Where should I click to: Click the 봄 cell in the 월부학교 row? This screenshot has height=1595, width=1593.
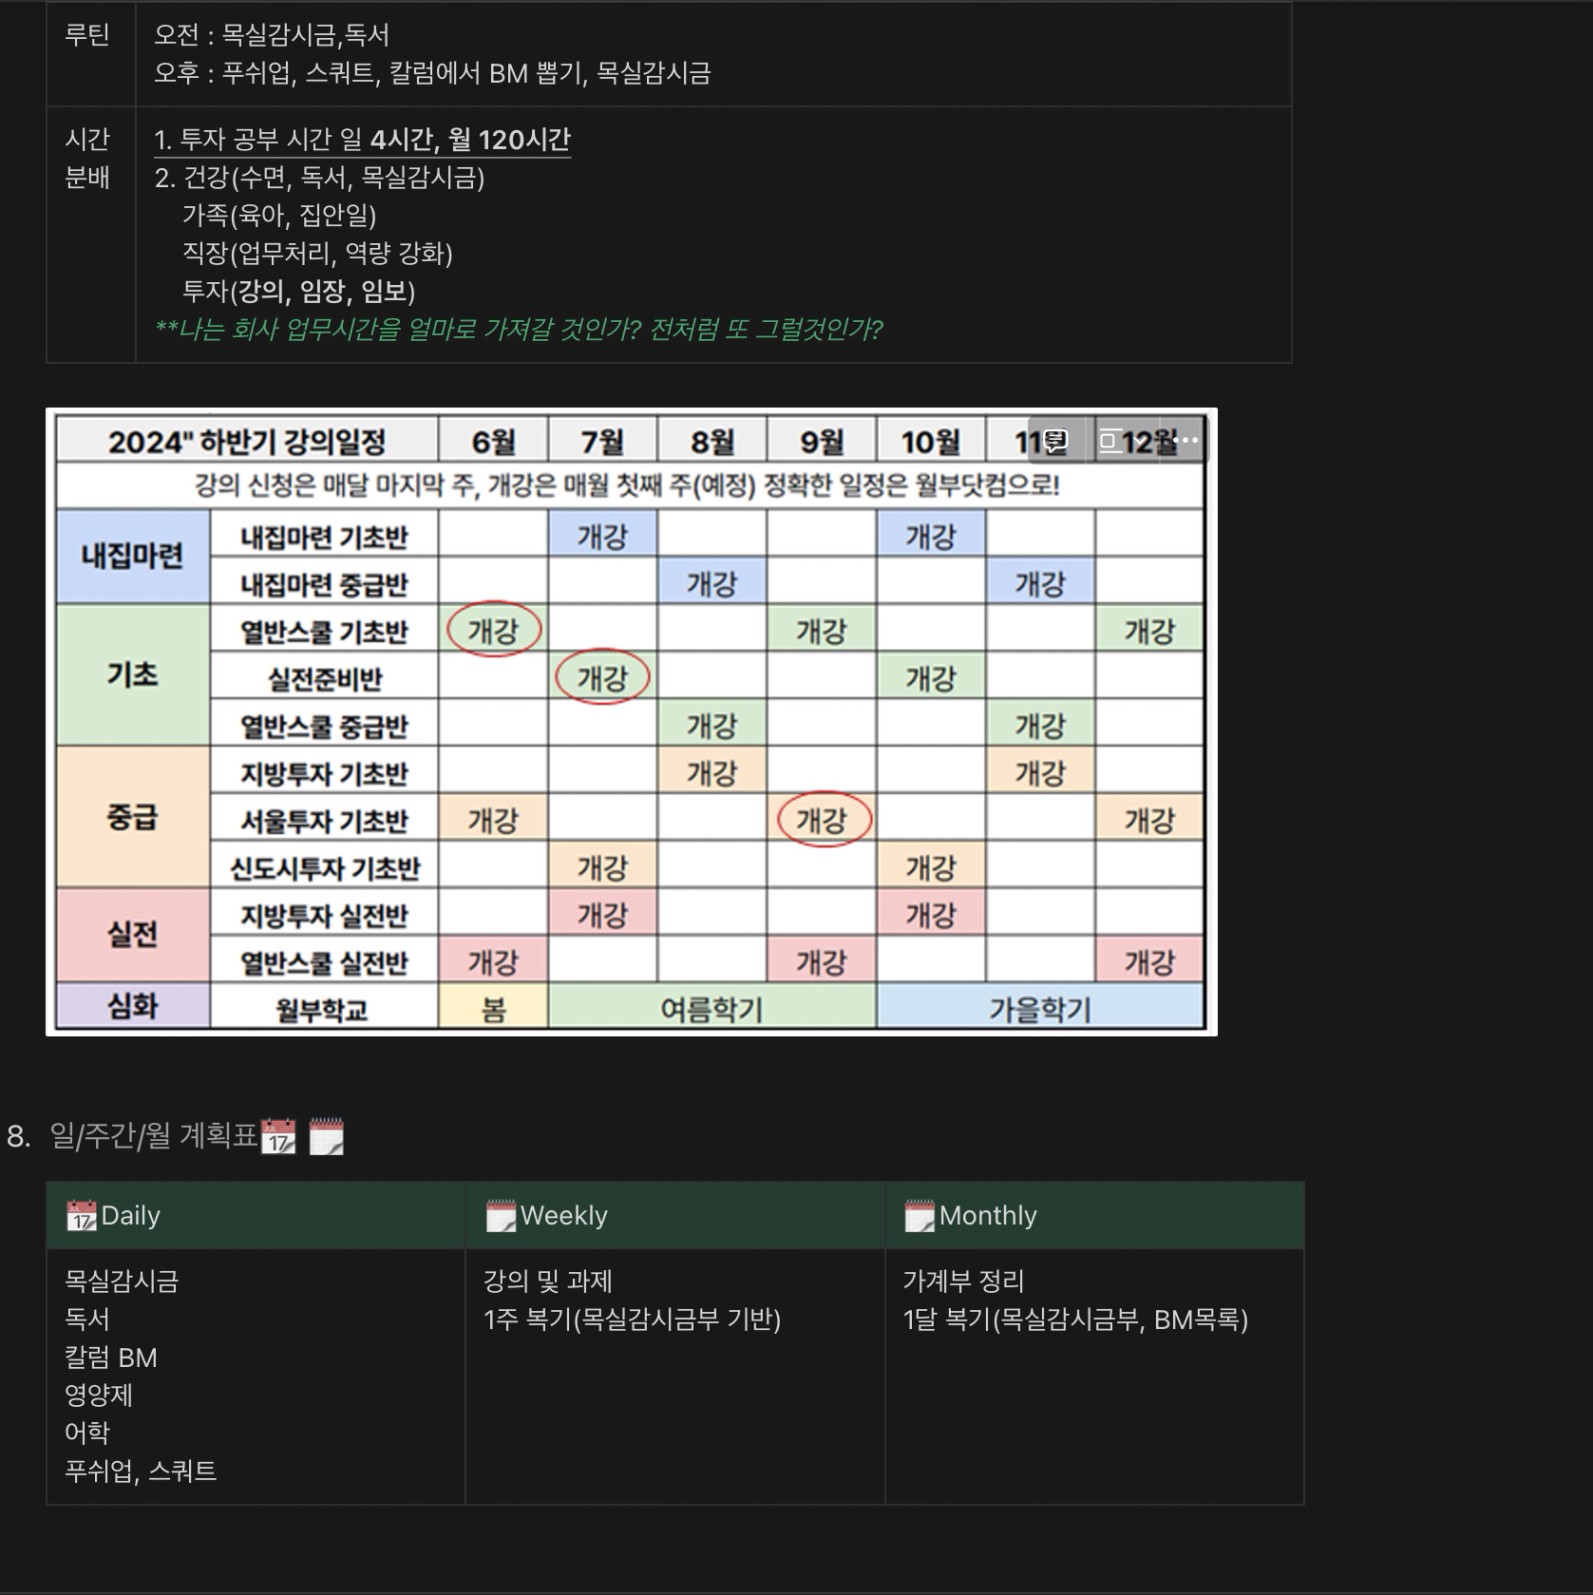coord(493,1009)
